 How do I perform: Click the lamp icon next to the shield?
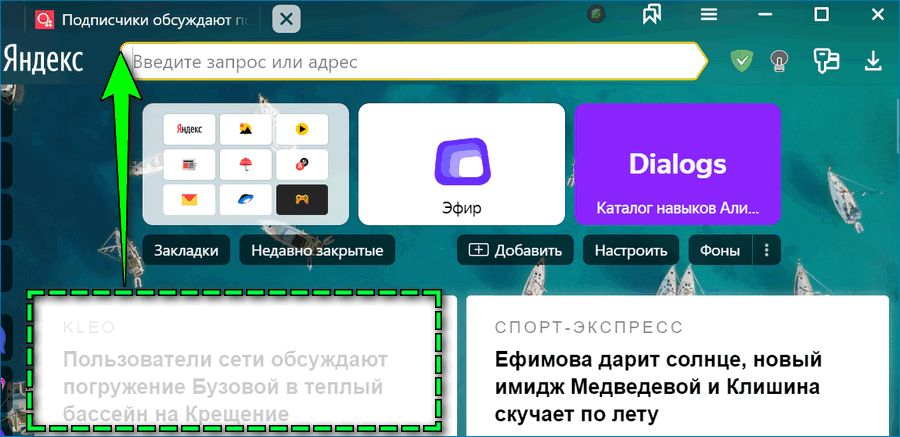click(x=778, y=60)
